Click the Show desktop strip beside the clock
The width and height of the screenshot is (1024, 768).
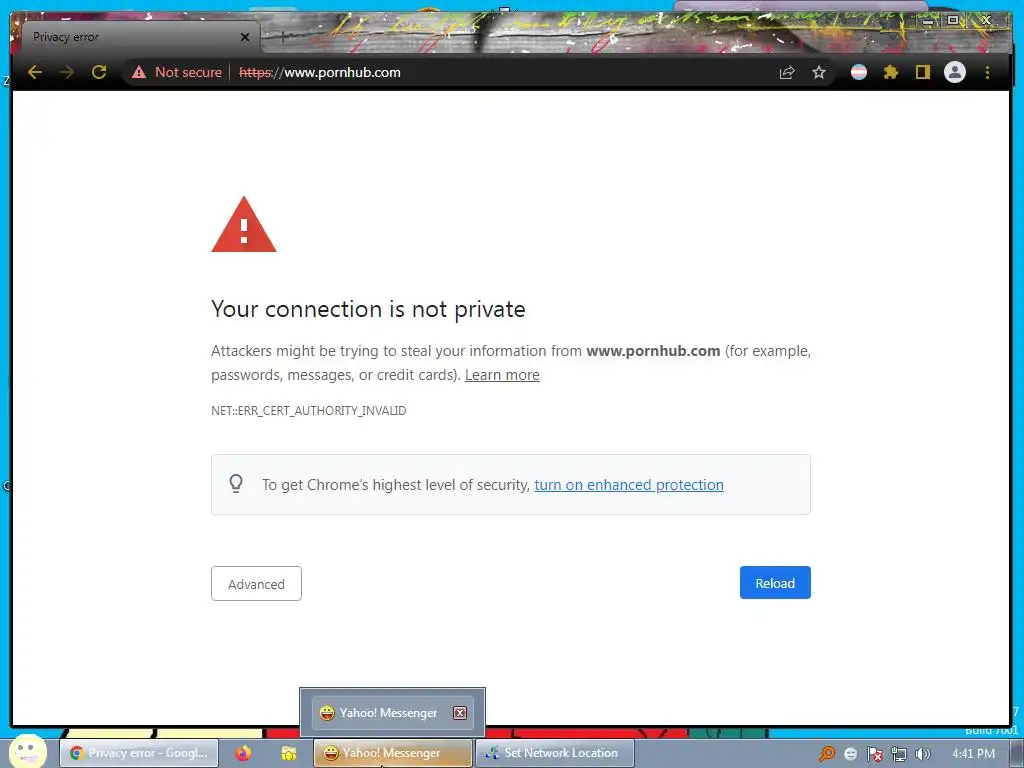click(x=1017, y=753)
